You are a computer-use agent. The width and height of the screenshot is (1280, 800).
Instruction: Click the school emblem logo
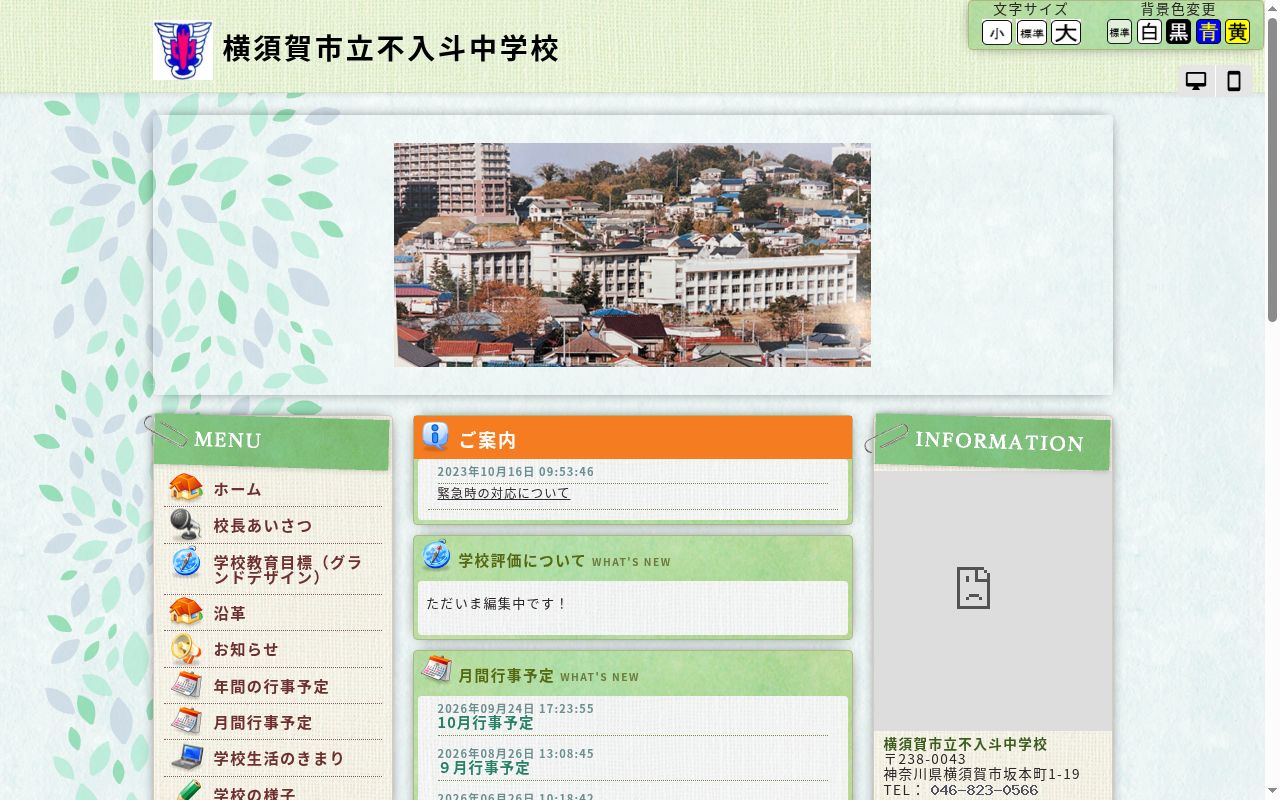point(183,50)
